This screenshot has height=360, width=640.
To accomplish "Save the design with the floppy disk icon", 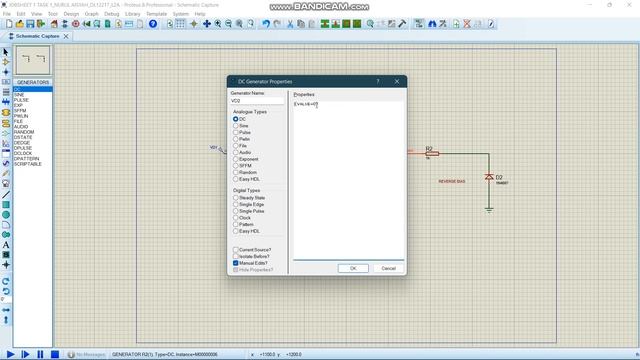I will pos(30,24).
